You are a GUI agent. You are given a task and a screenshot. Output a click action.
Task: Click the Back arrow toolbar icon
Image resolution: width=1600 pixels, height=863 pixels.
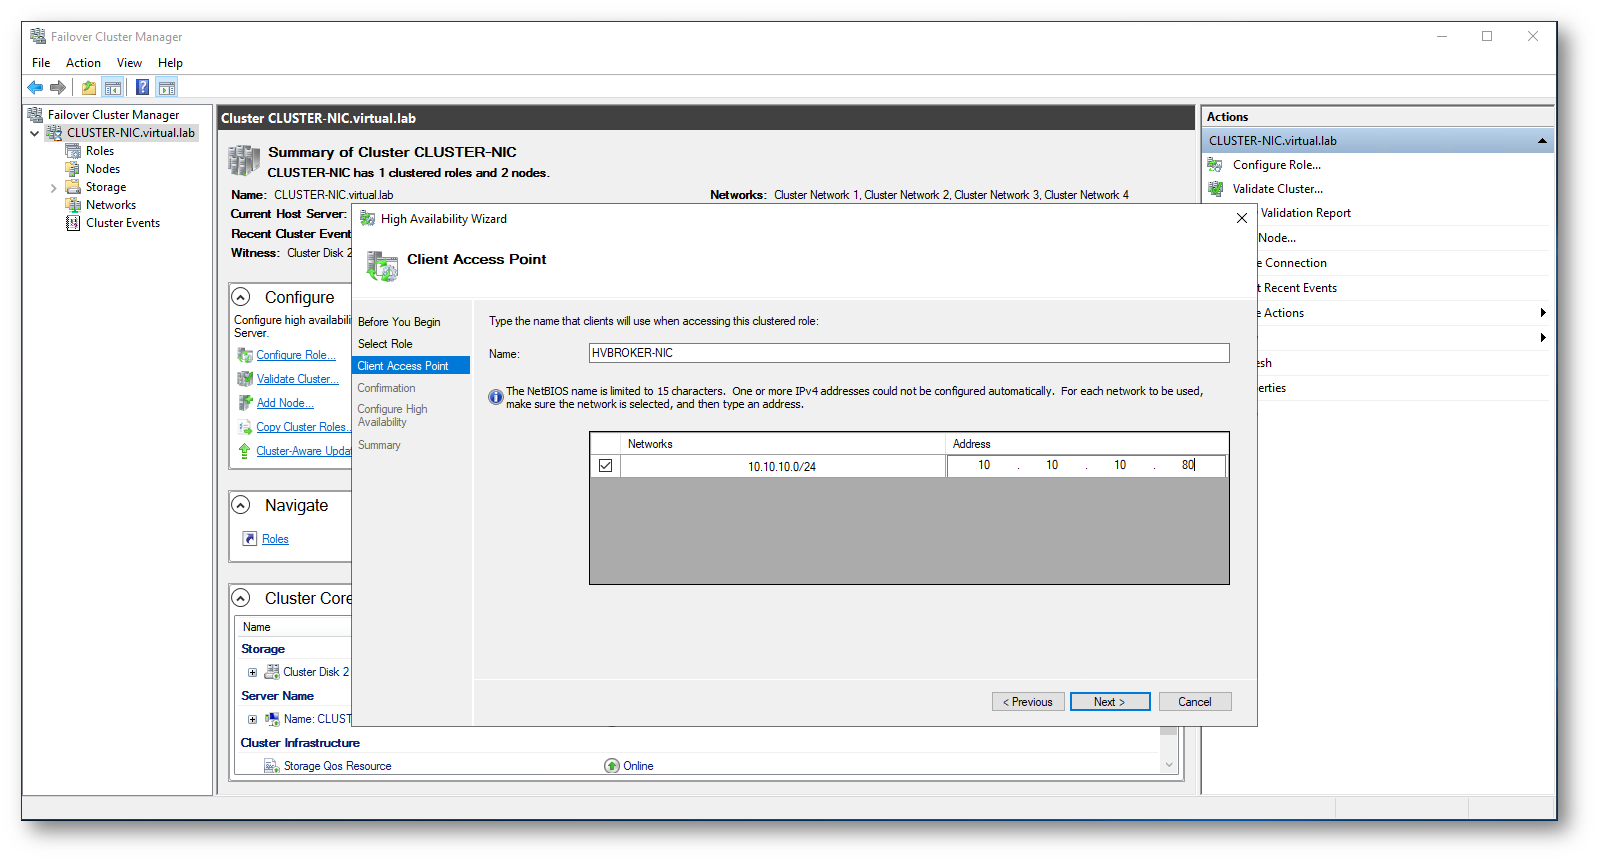(x=36, y=88)
